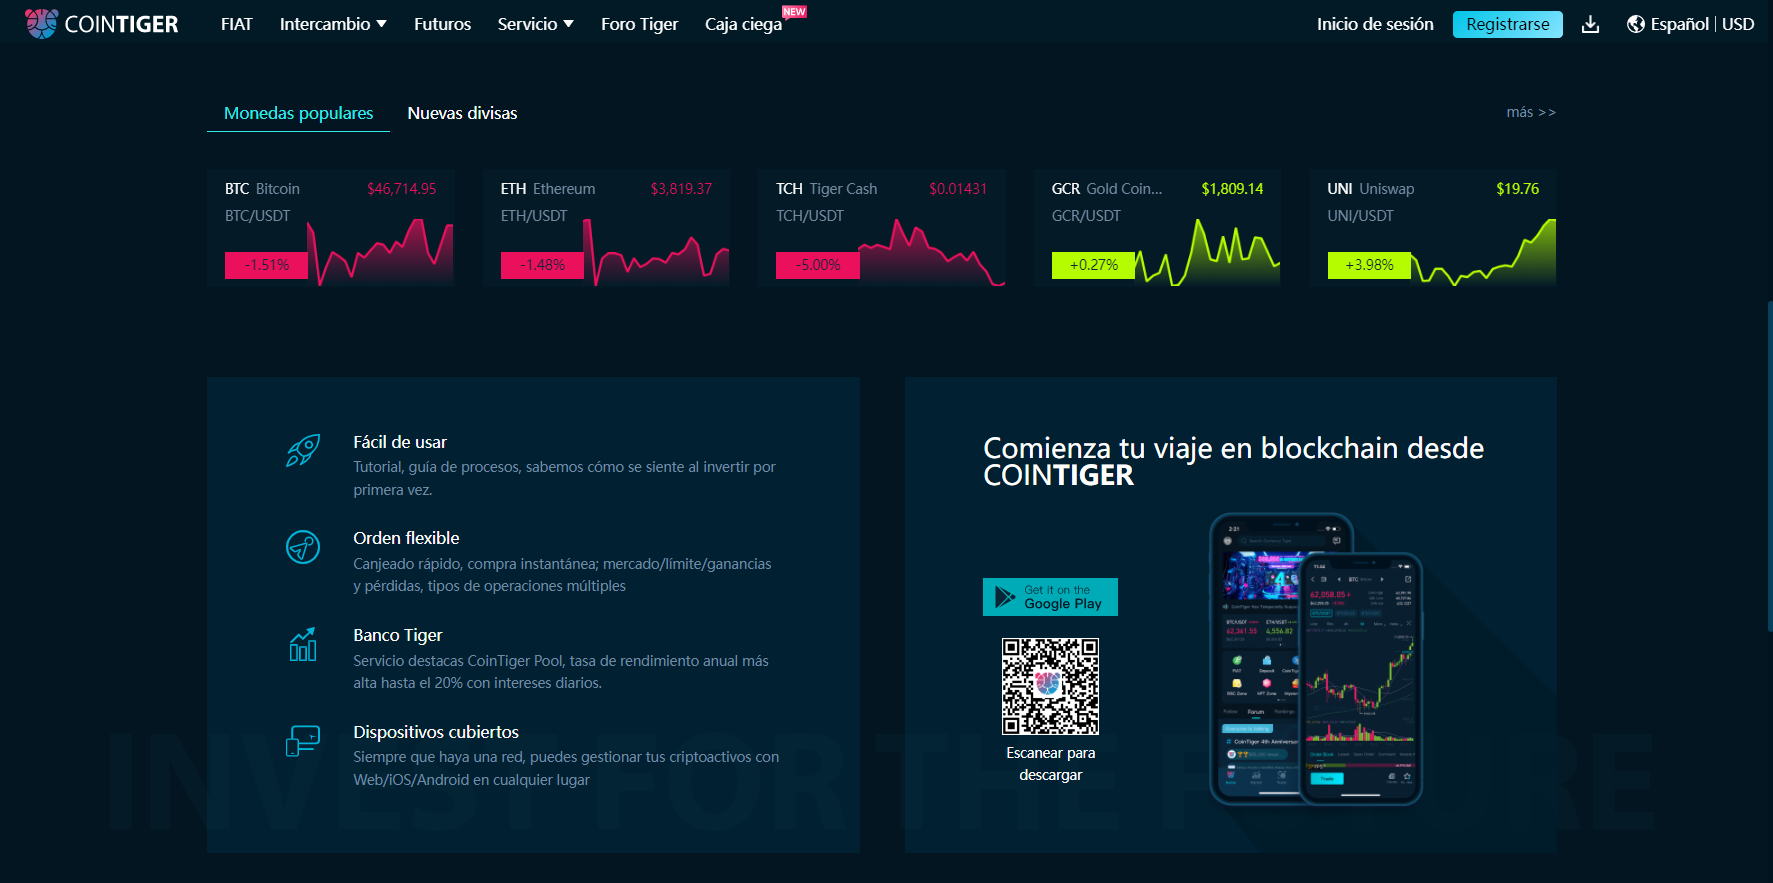The width and height of the screenshot is (1773, 883).
Task: Click the TCH -5.00% change badge
Action: (x=818, y=265)
